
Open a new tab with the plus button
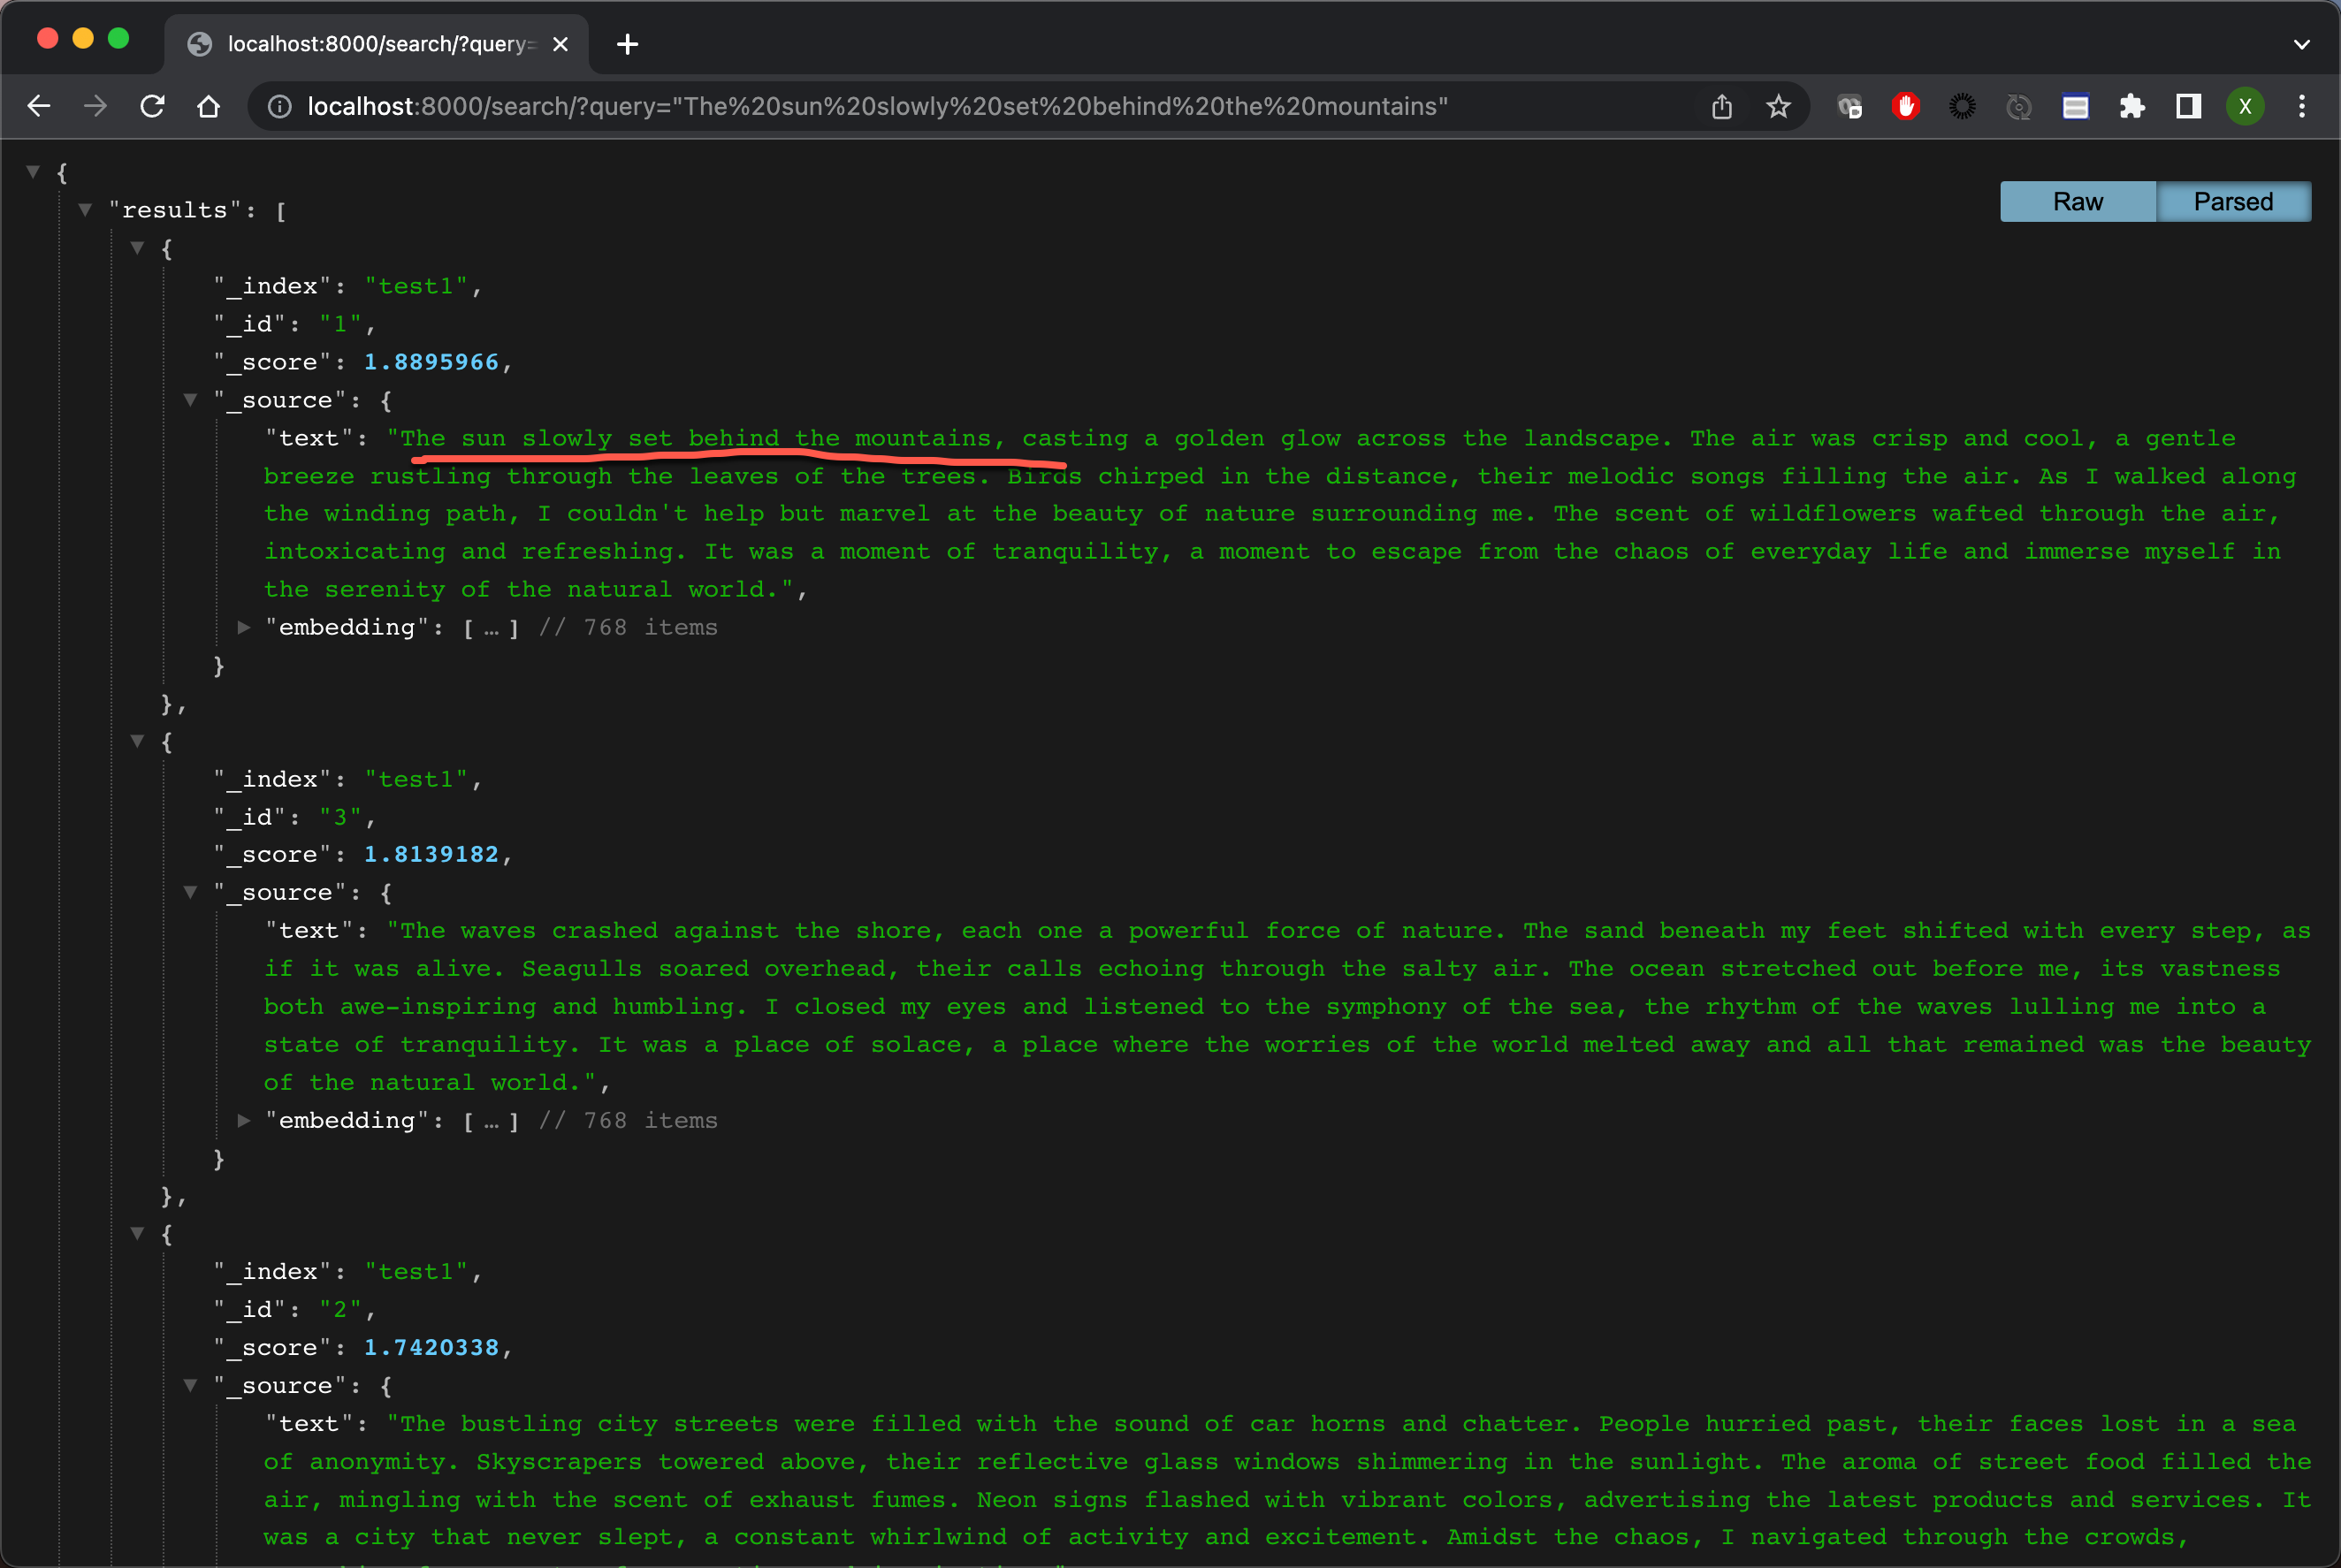pos(627,44)
